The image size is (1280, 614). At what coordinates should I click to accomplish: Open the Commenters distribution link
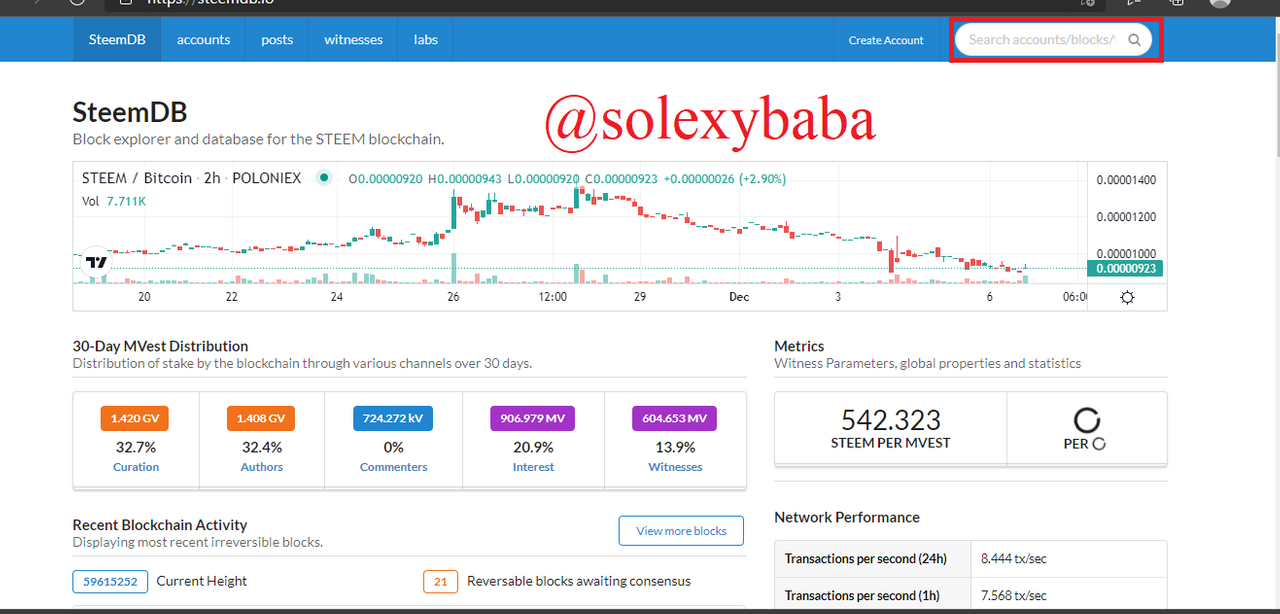[x=393, y=467]
